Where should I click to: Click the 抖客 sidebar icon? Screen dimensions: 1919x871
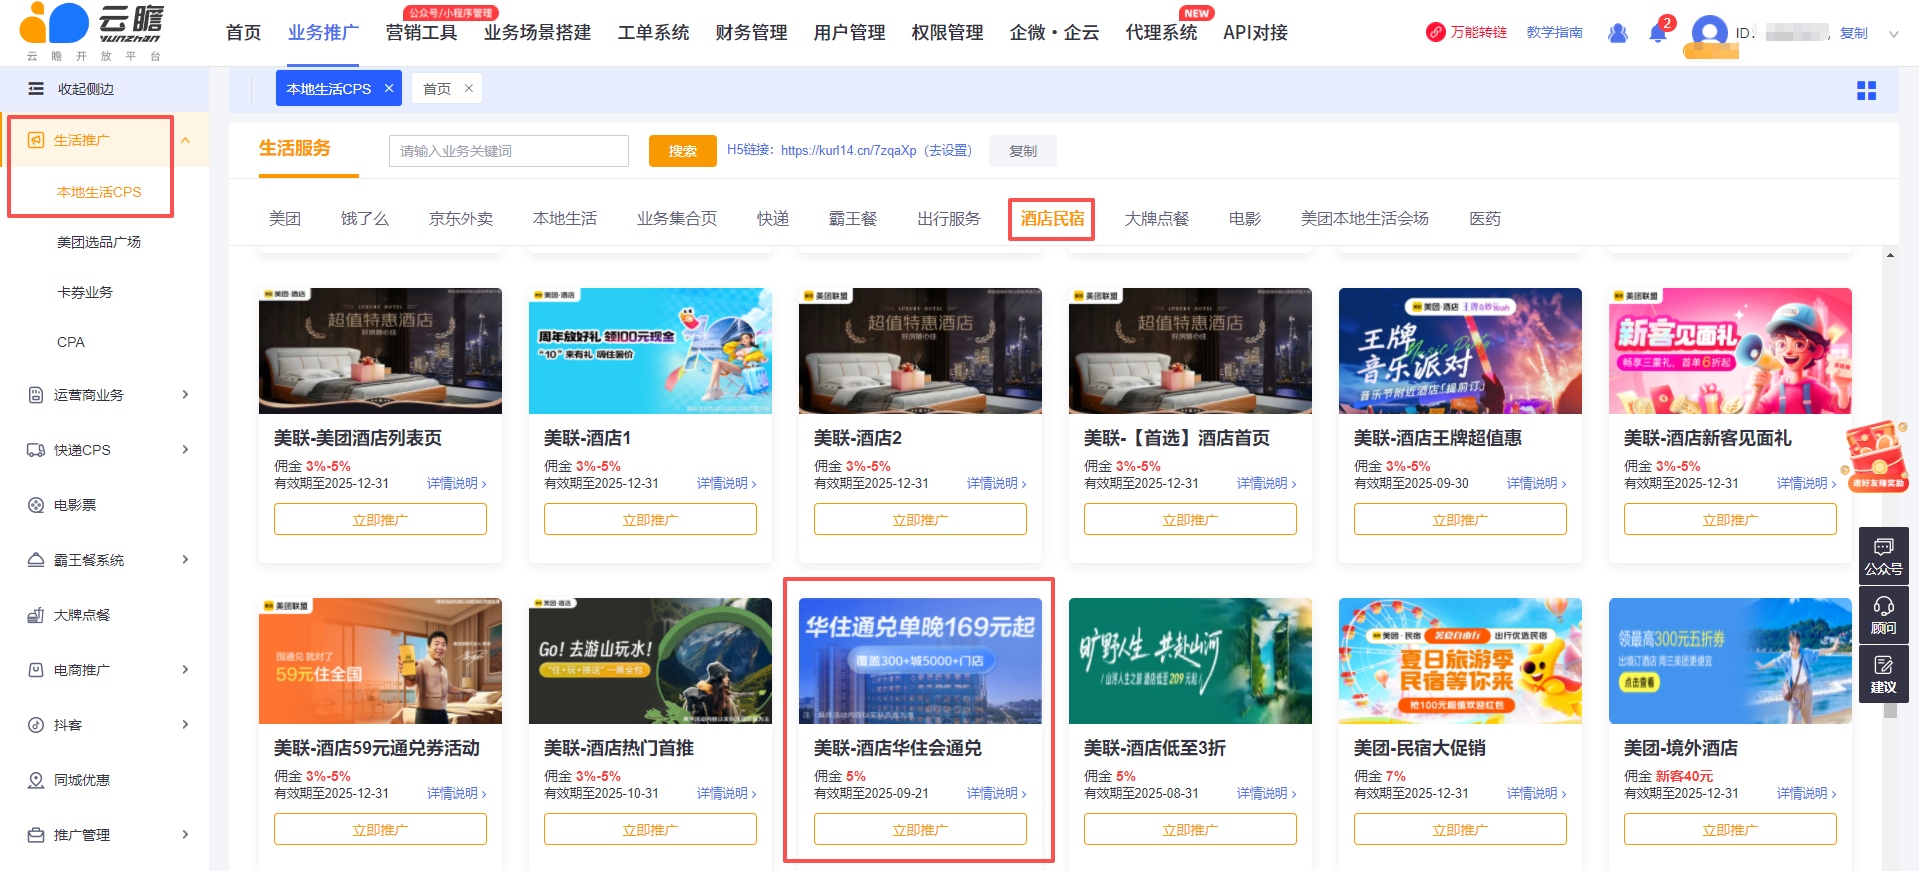coord(36,725)
